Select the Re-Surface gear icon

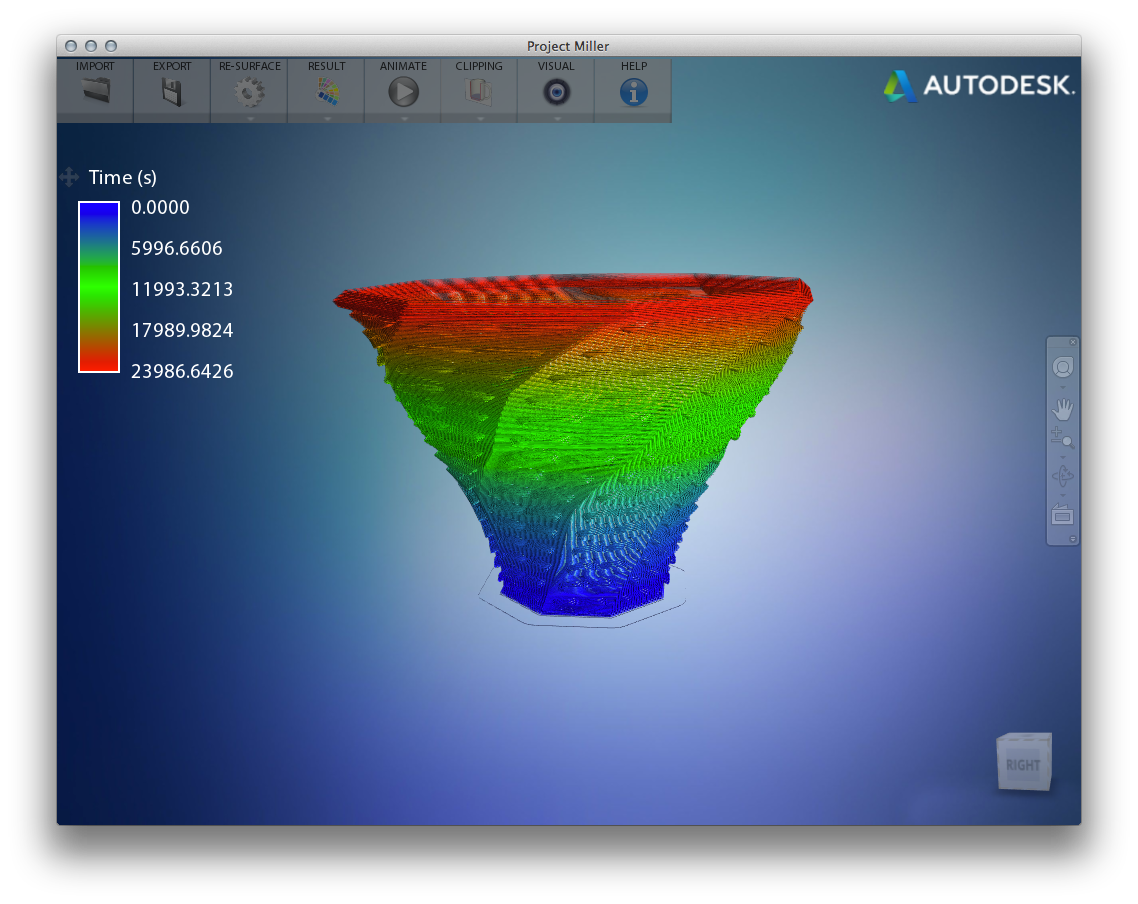[249, 92]
